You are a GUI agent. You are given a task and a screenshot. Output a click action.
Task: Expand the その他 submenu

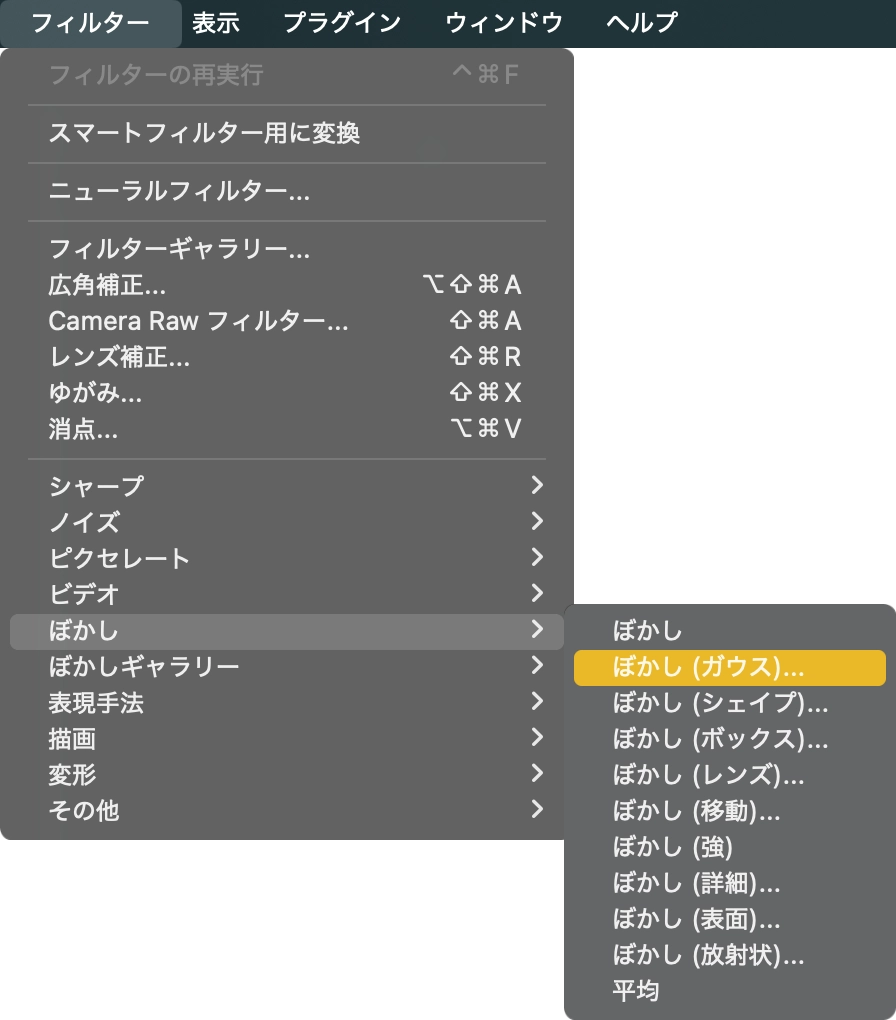tap(84, 810)
